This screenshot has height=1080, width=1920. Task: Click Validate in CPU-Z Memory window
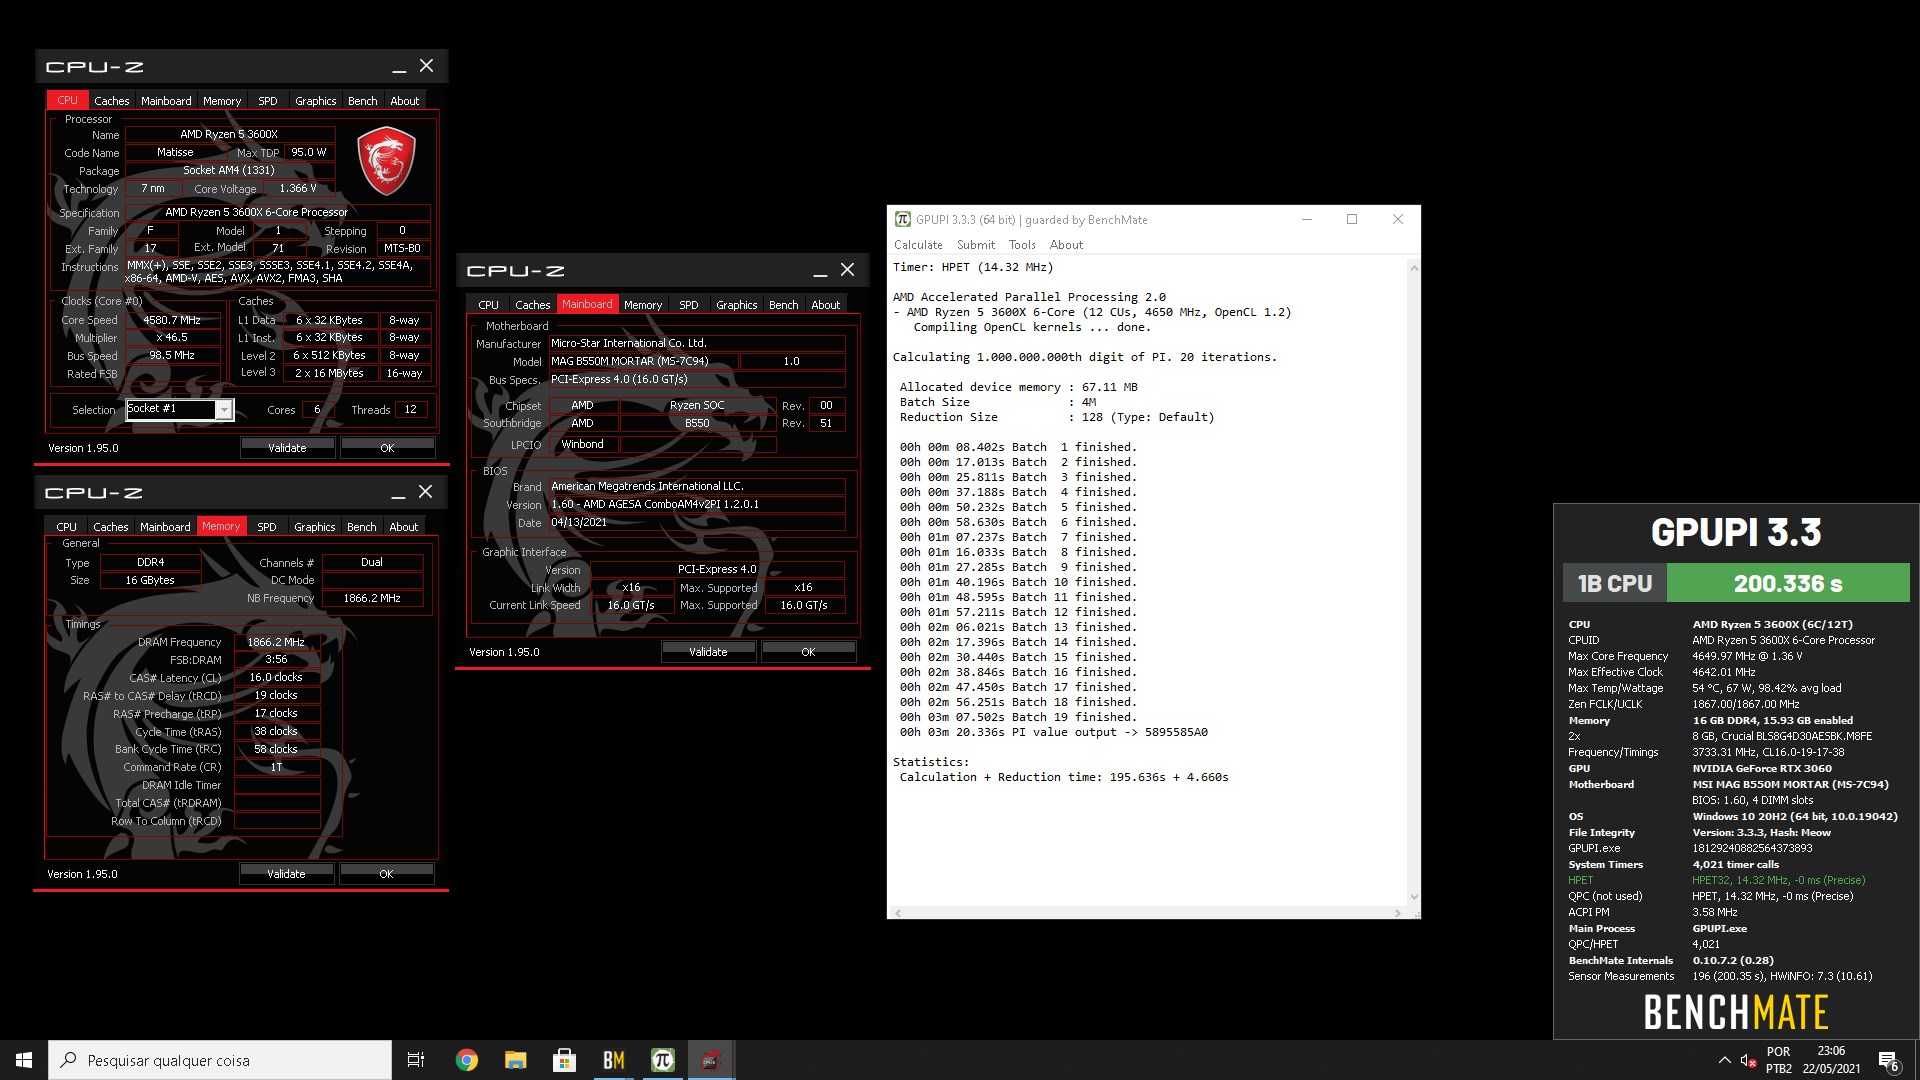(x=286, y=874)
